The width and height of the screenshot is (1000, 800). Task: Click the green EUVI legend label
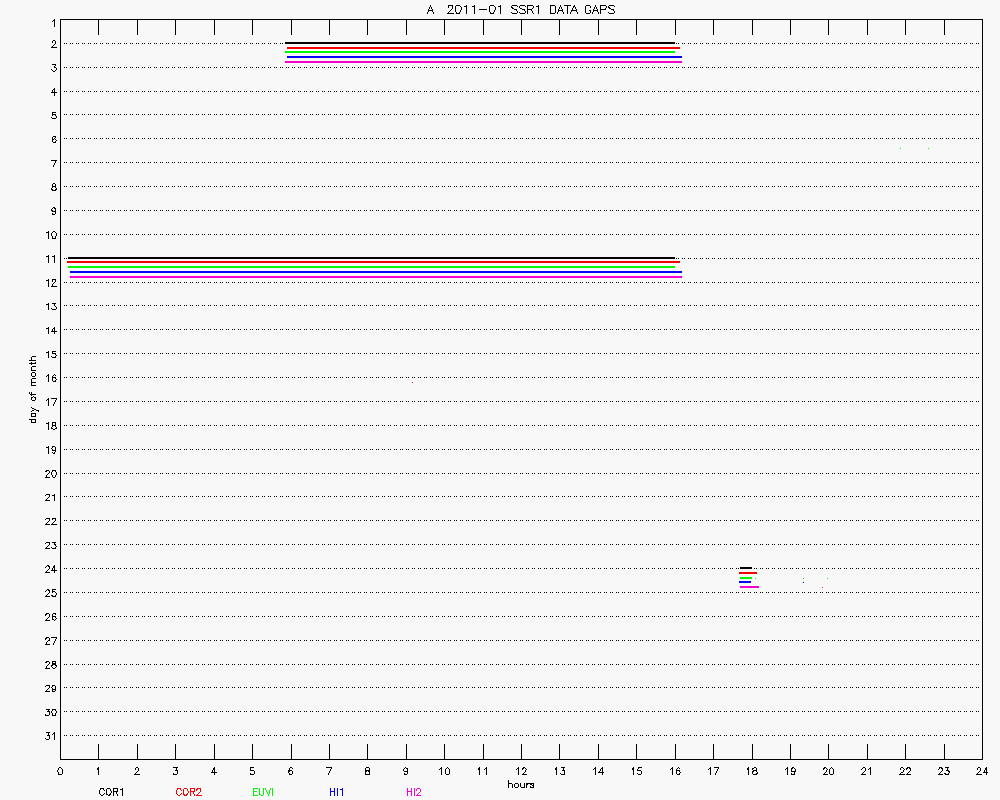pos(263,792)
